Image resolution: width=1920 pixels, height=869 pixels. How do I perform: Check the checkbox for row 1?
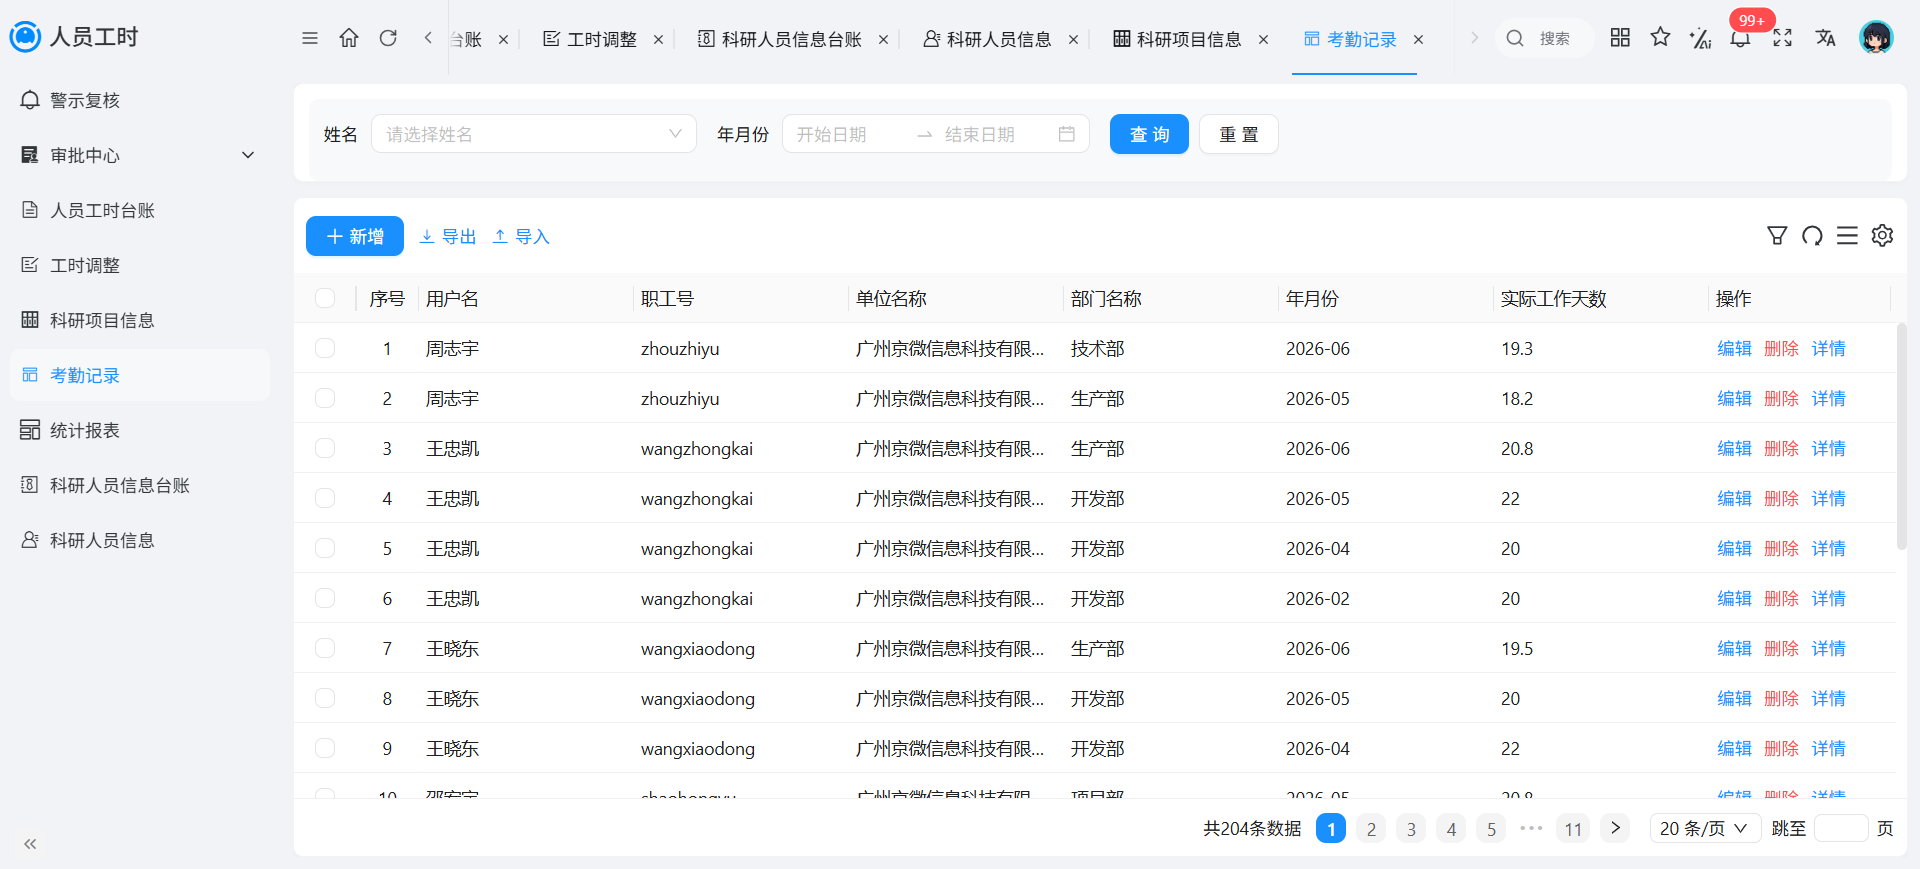click(325, 348)
